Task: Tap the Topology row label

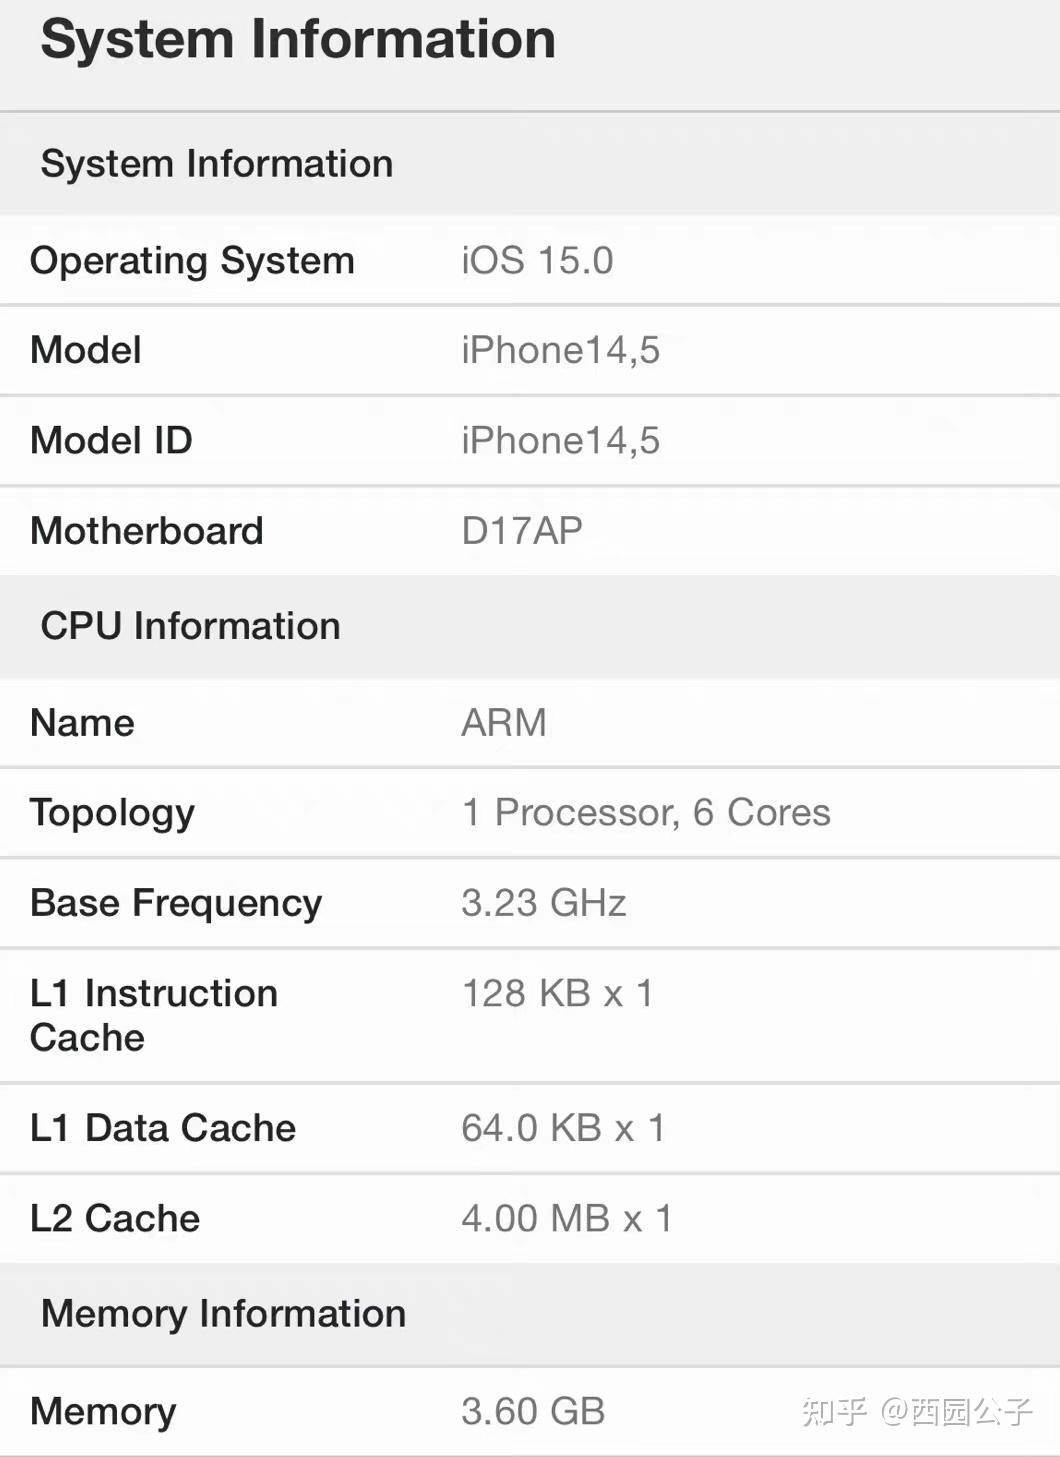Action: pos(113,814)
